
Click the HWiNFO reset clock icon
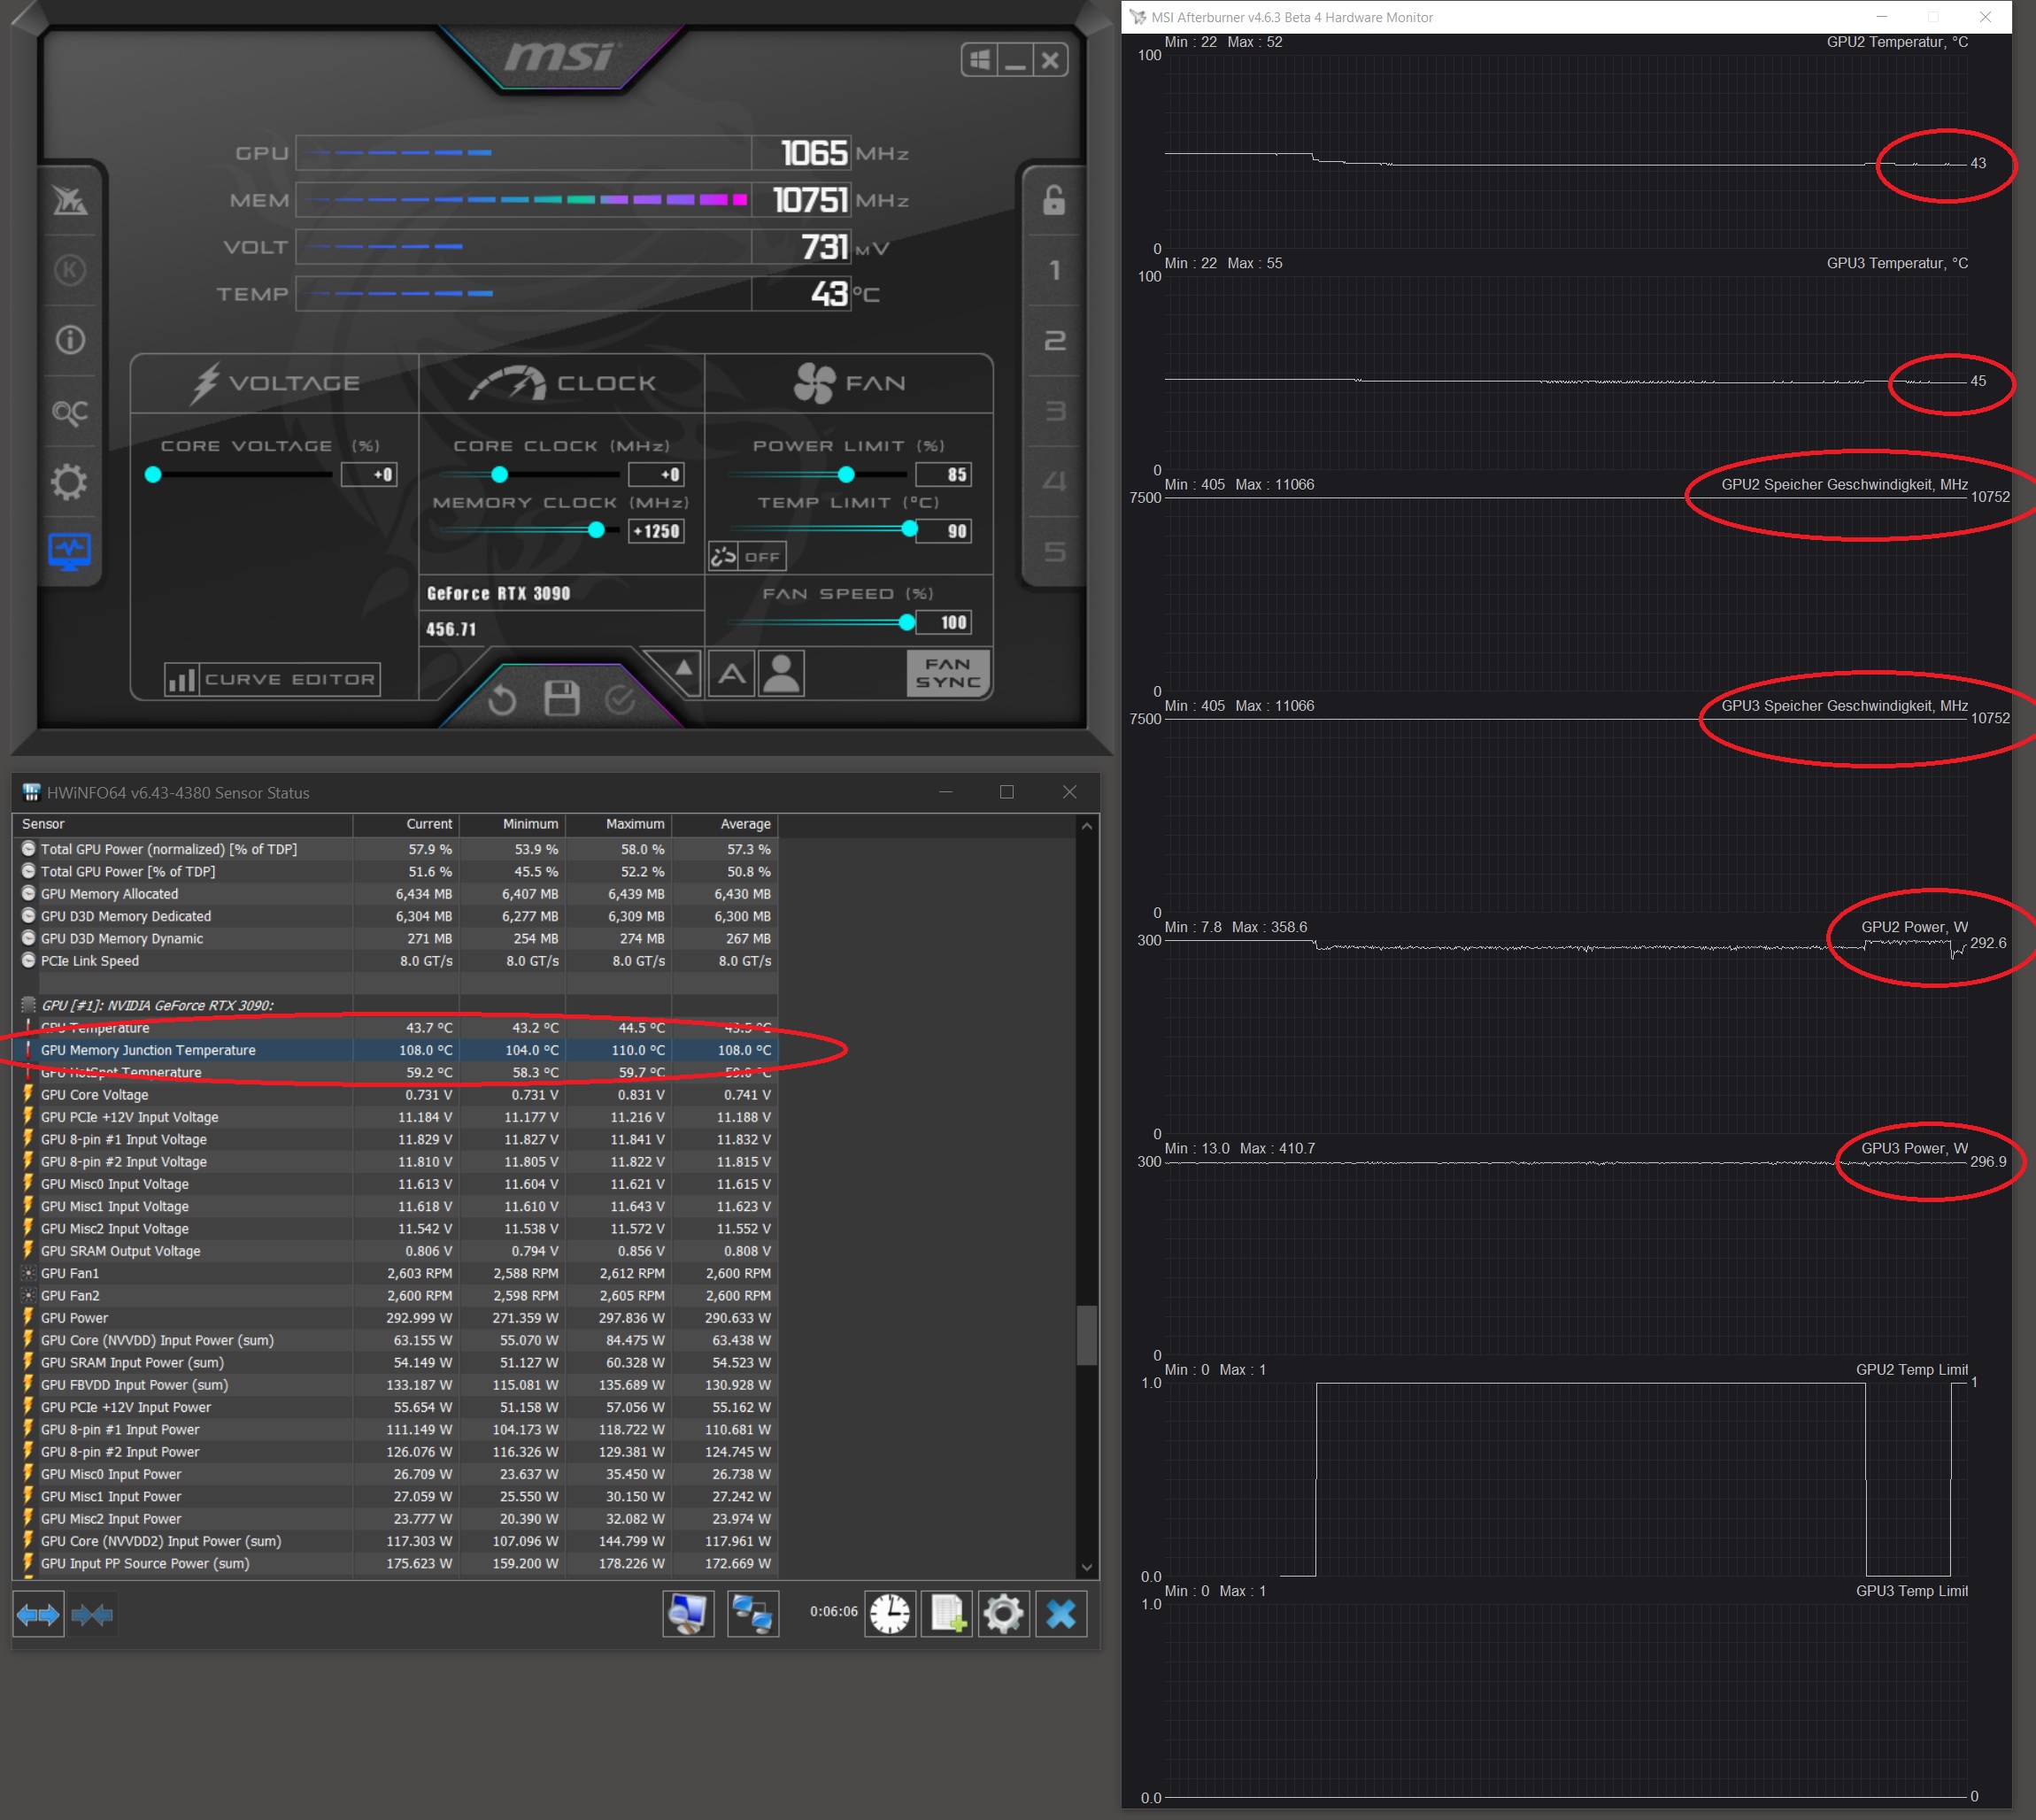point(889,1613)
